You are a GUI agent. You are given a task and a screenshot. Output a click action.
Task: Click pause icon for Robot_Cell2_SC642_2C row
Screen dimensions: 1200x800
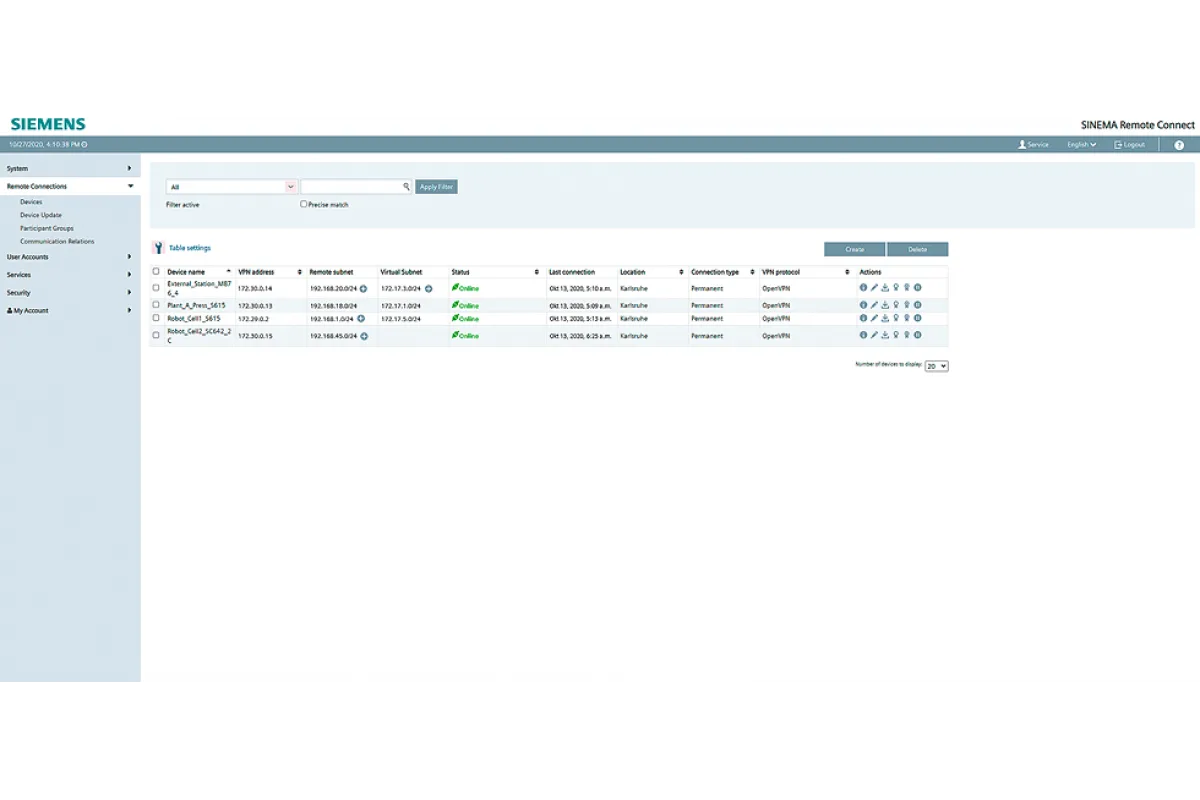[917, 335]
